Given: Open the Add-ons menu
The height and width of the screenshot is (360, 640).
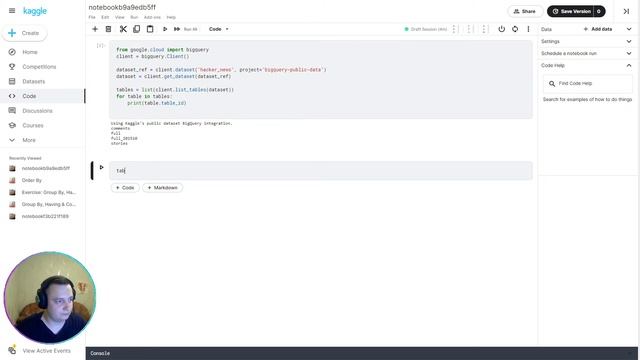Looking at the screenshot, I should click(152, 17).
